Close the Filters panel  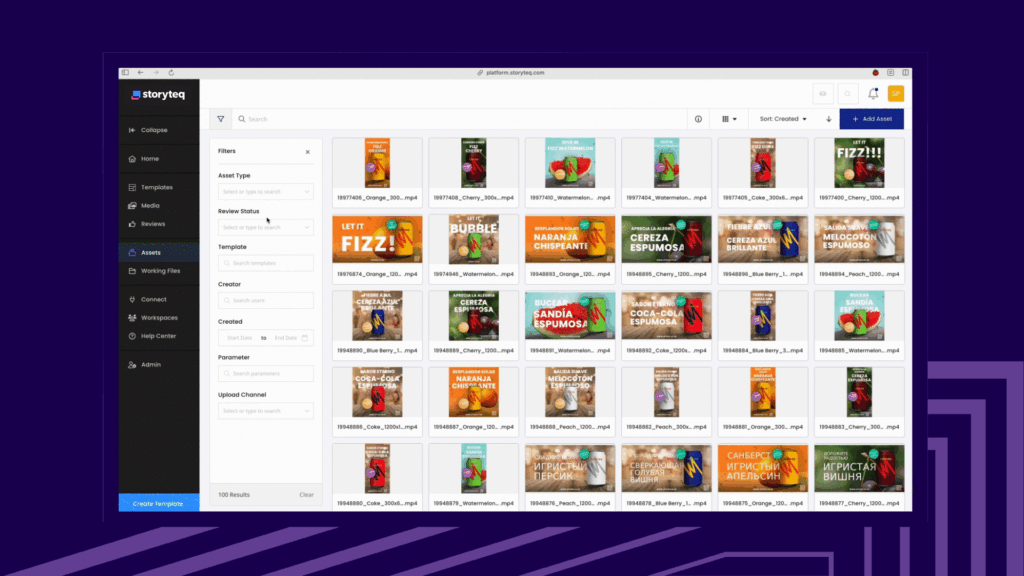point(308,152)
